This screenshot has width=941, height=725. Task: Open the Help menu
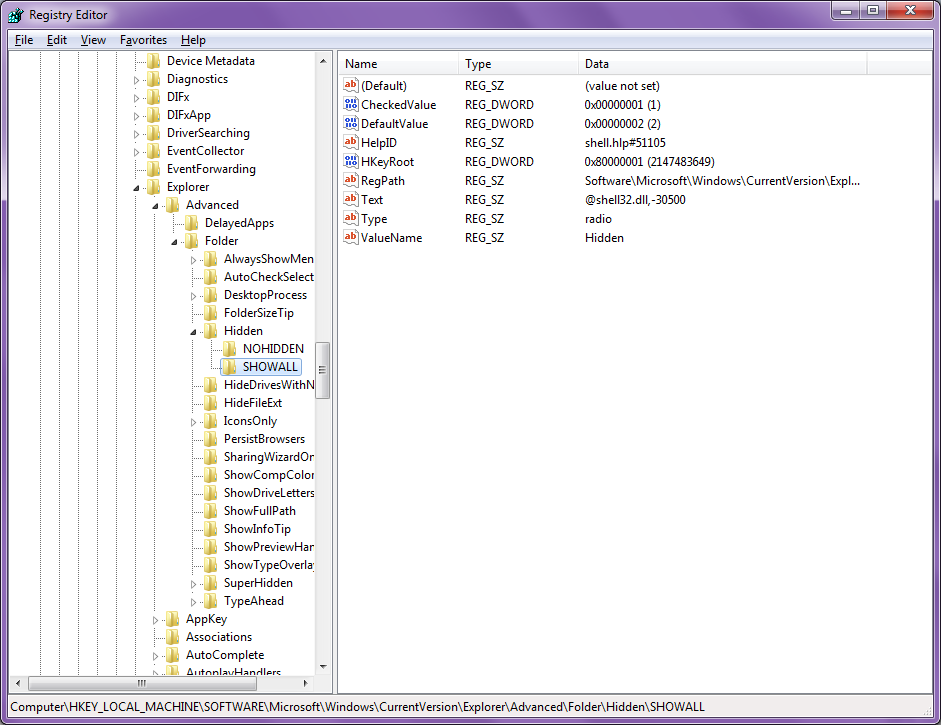tap(193, 40)
